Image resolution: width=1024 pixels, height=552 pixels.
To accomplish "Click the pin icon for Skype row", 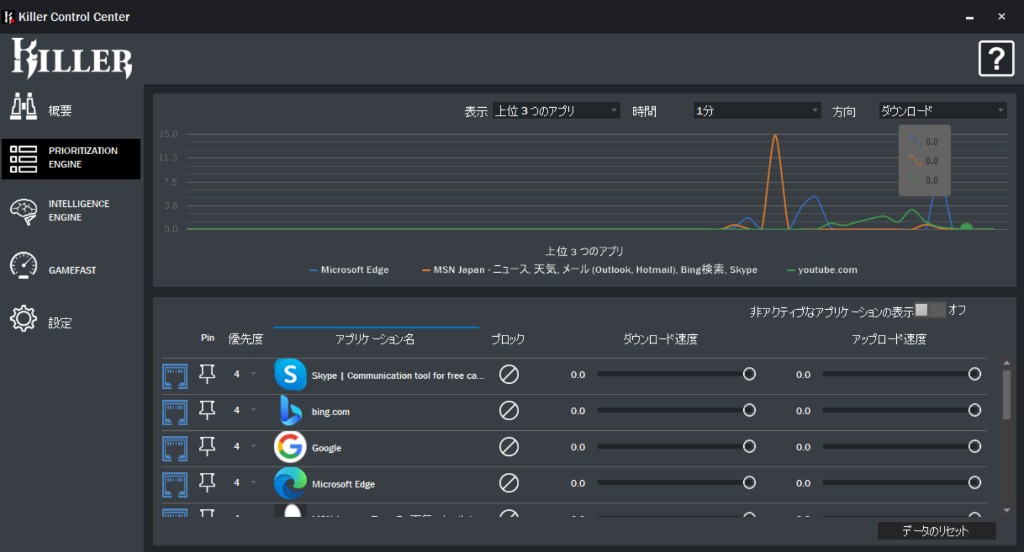I will tap(207, 374).
